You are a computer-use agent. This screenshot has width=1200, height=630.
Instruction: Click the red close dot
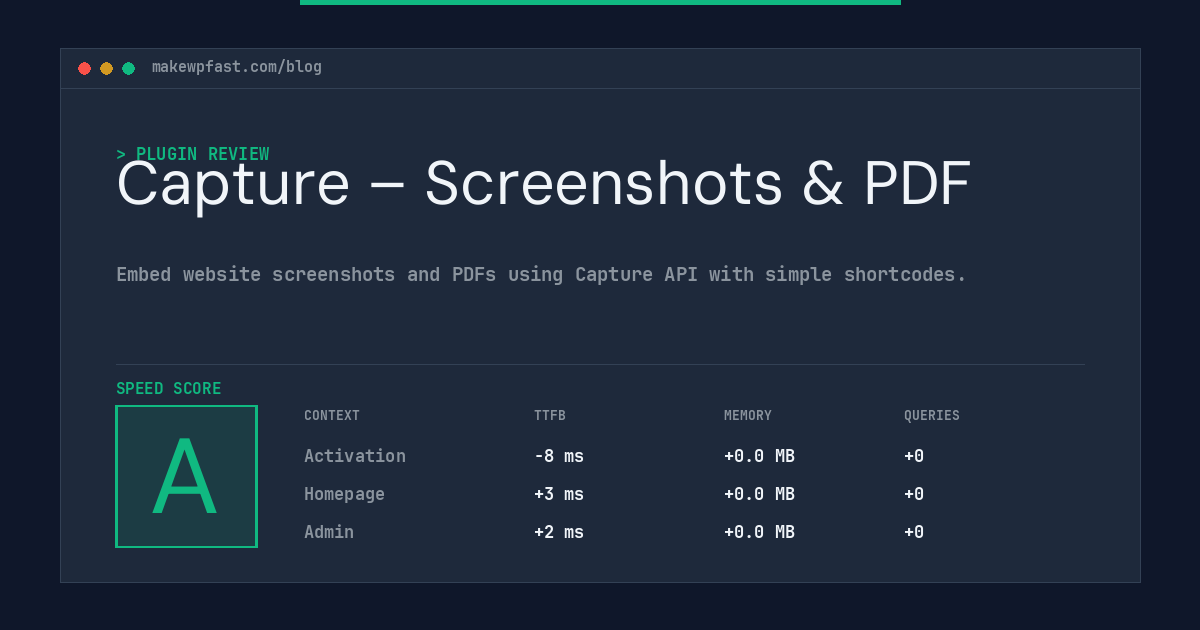click(84, 68)
